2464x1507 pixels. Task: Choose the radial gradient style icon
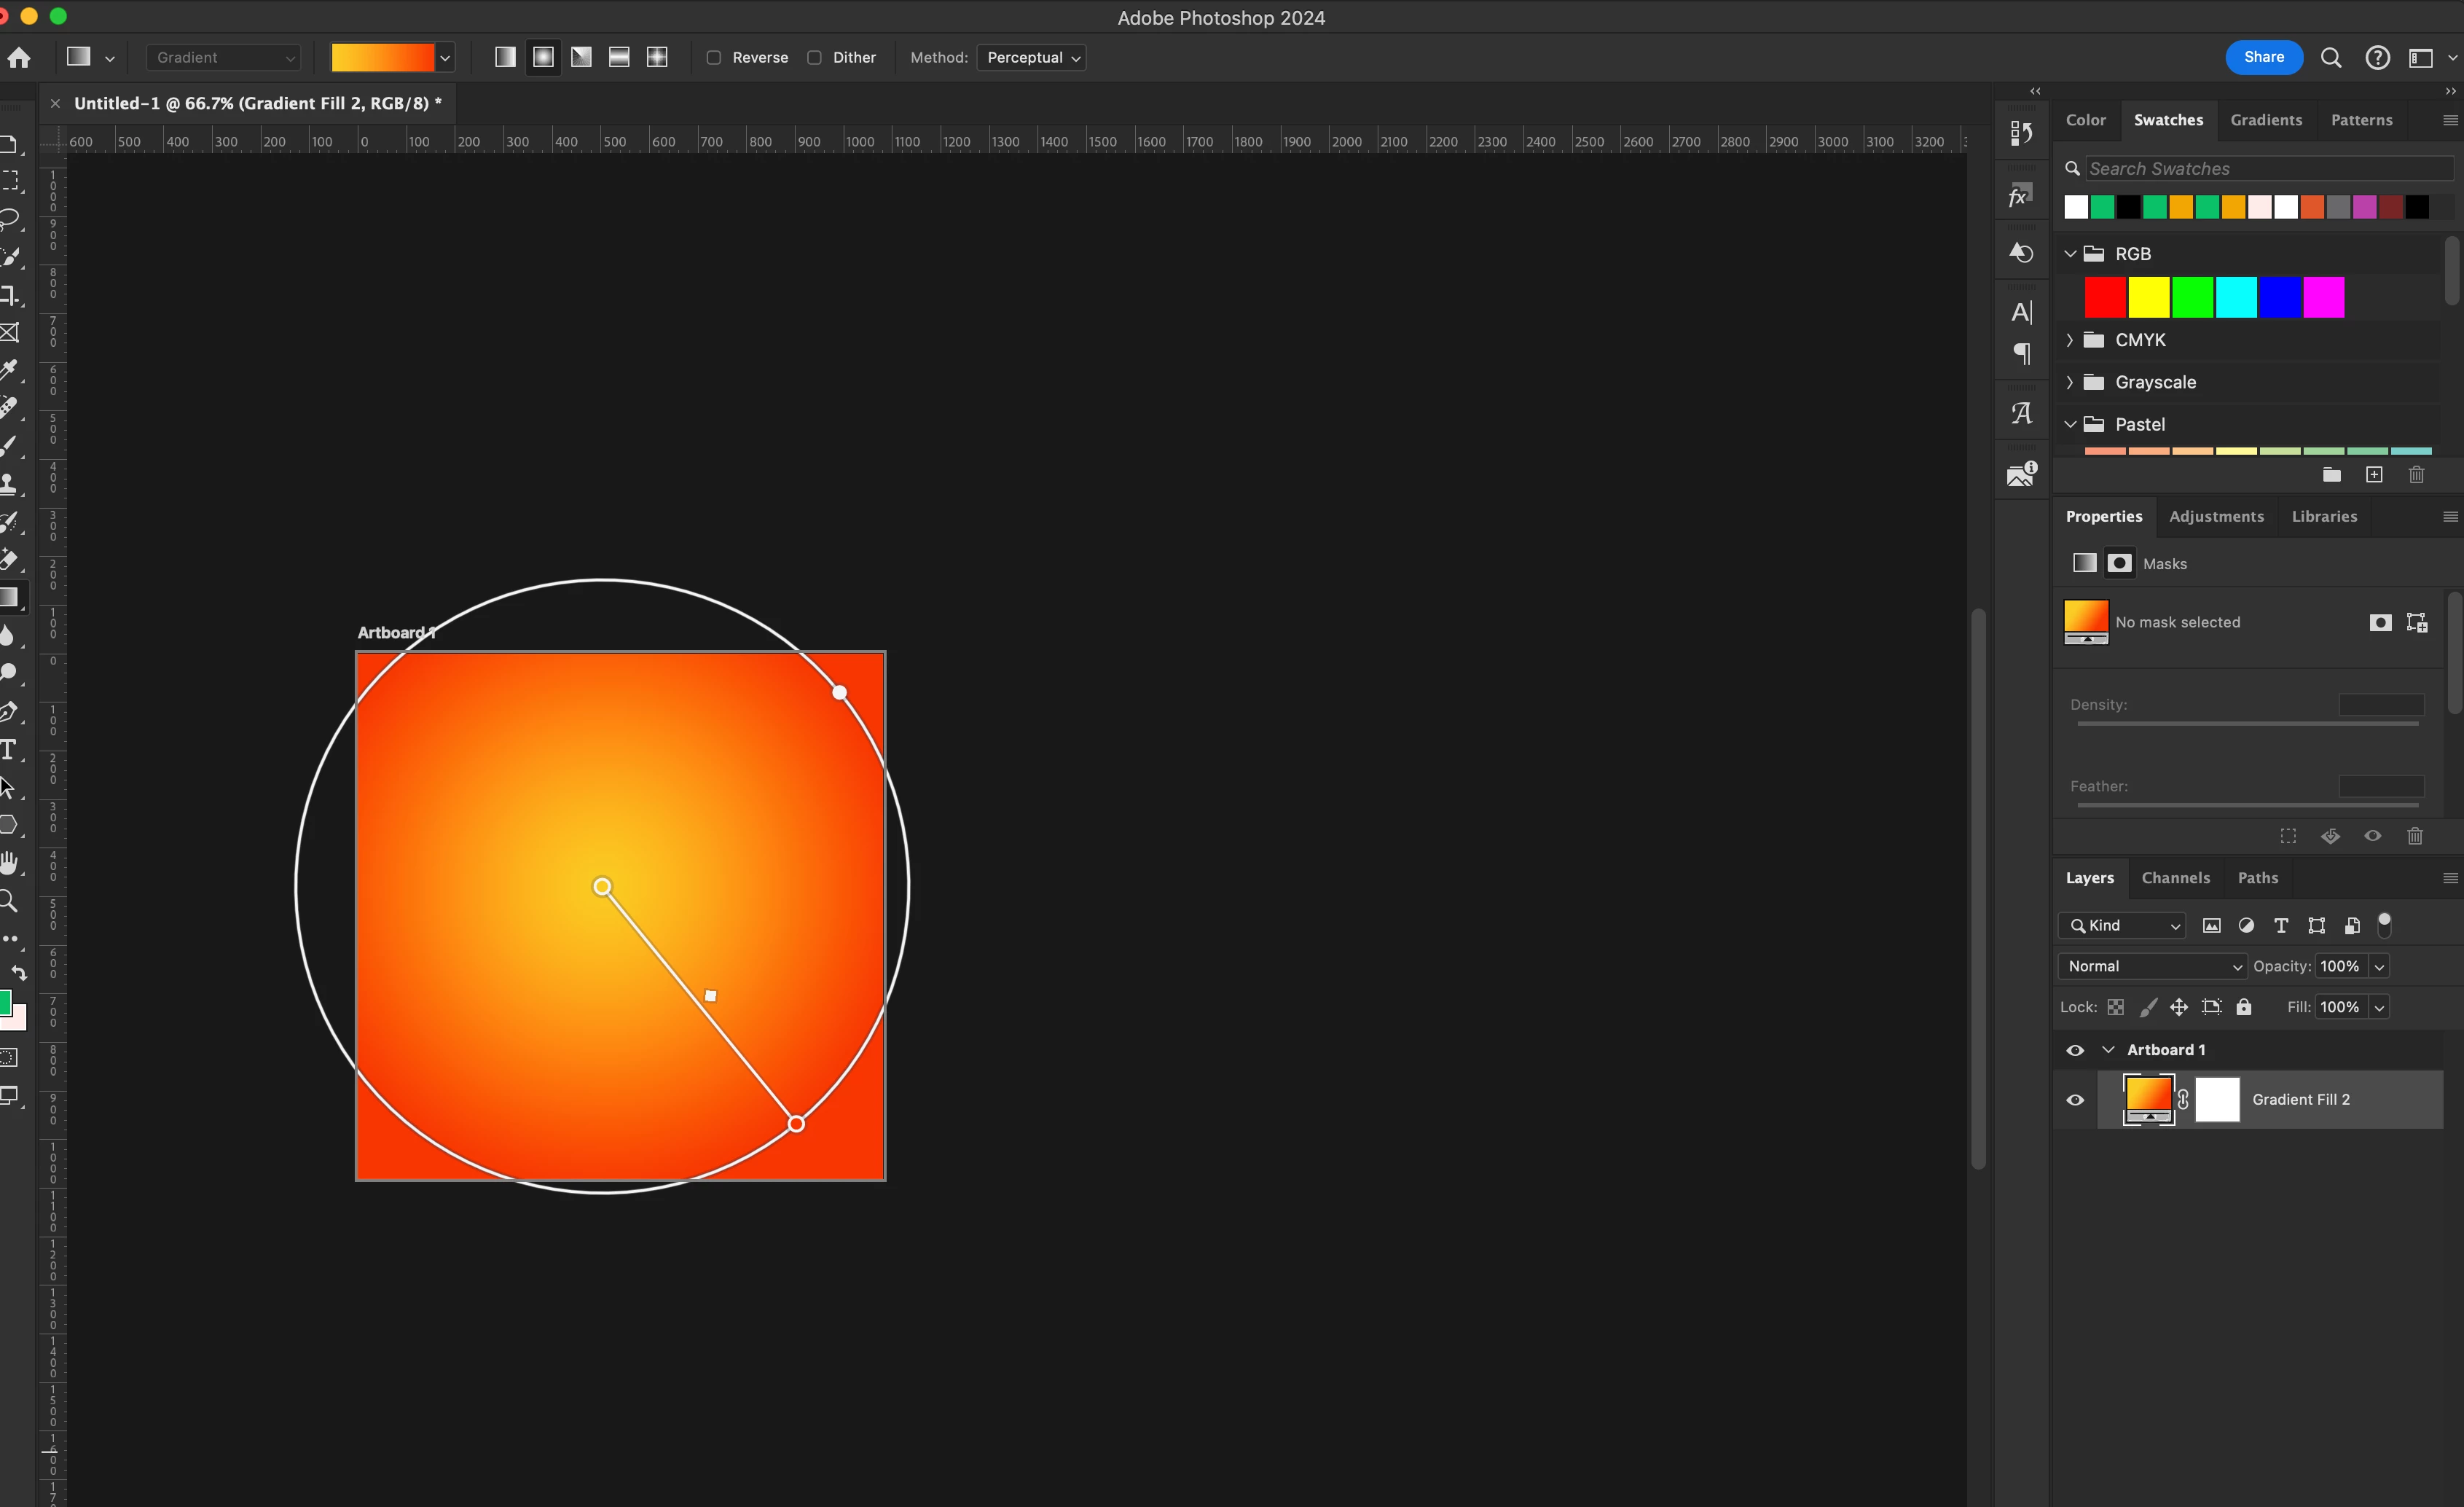pos(543,57)
